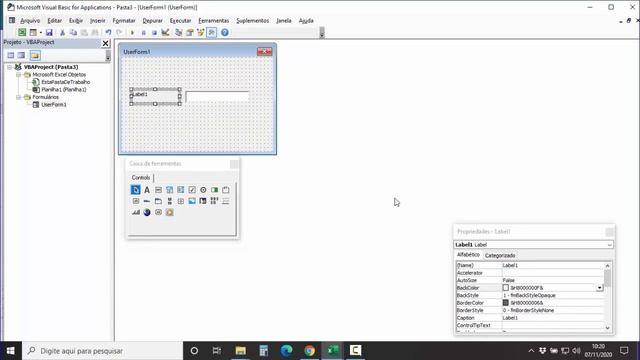The image size is (640, 360).
Task: Open the Depurar menu
Action: coord(152,20)
